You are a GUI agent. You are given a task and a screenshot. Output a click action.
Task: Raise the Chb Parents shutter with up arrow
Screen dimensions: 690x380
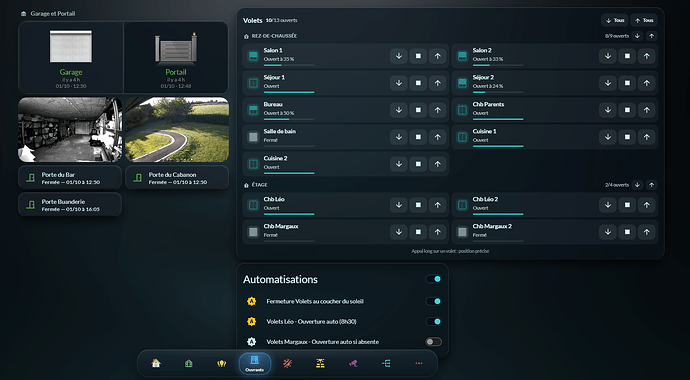point(646,110)
